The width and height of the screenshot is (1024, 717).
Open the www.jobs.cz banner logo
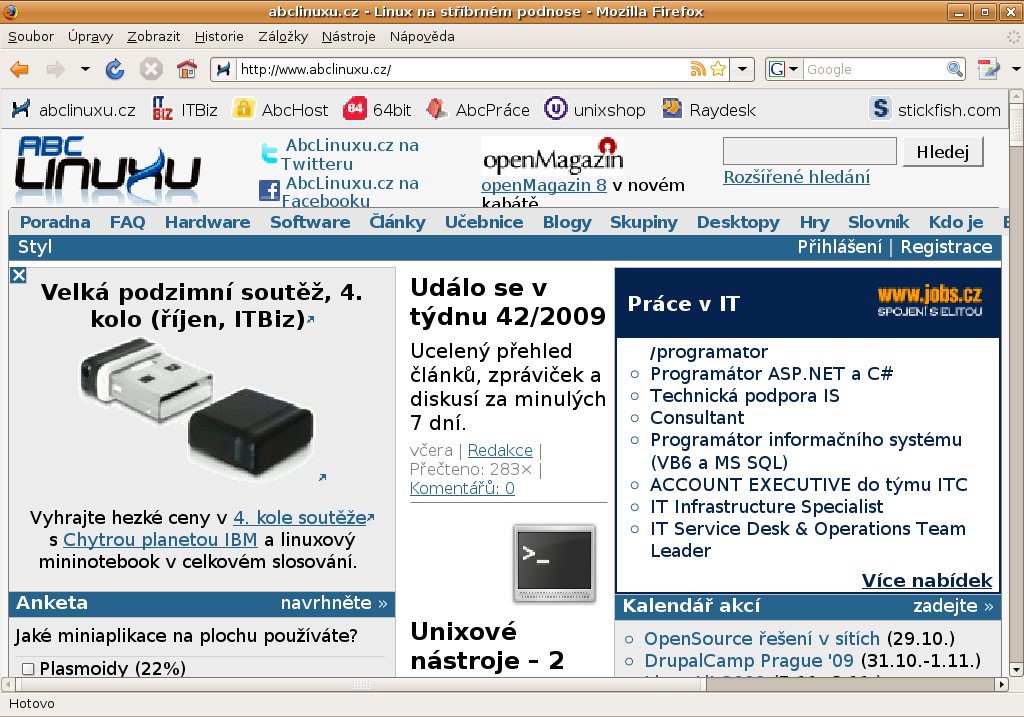(x=929, y=302)
